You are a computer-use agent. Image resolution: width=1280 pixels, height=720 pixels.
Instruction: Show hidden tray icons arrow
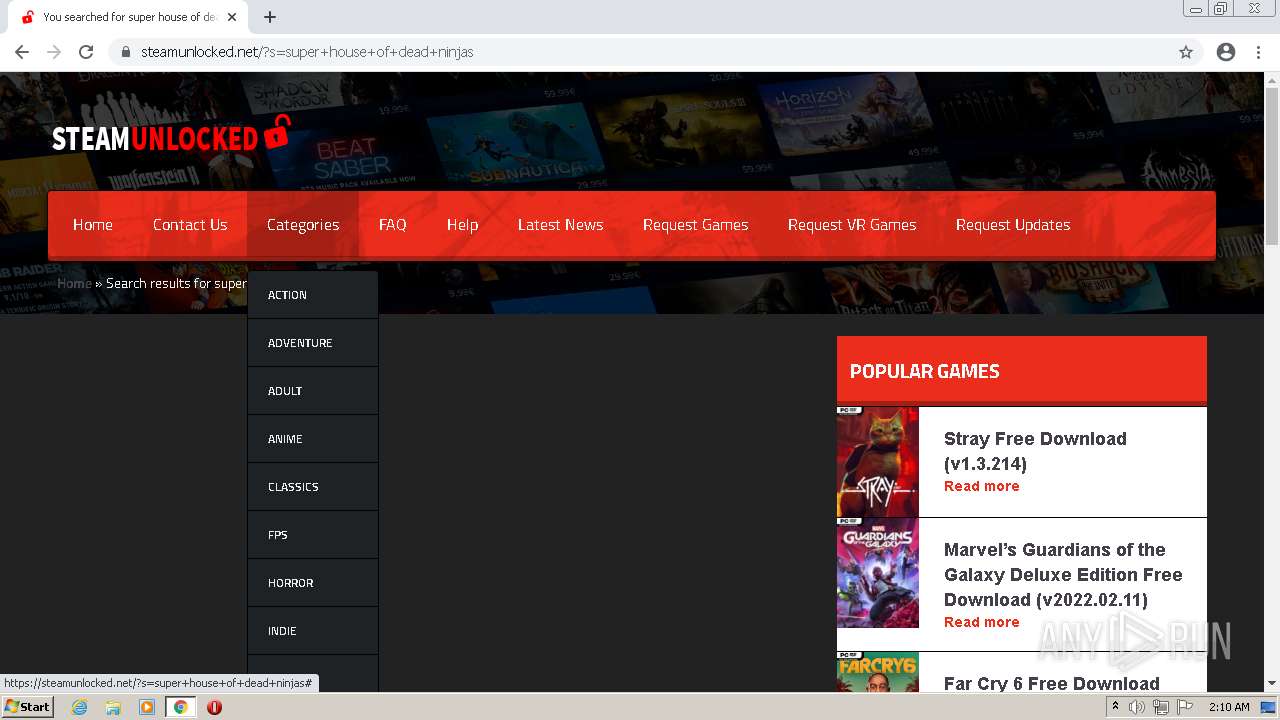point(1115,707)
